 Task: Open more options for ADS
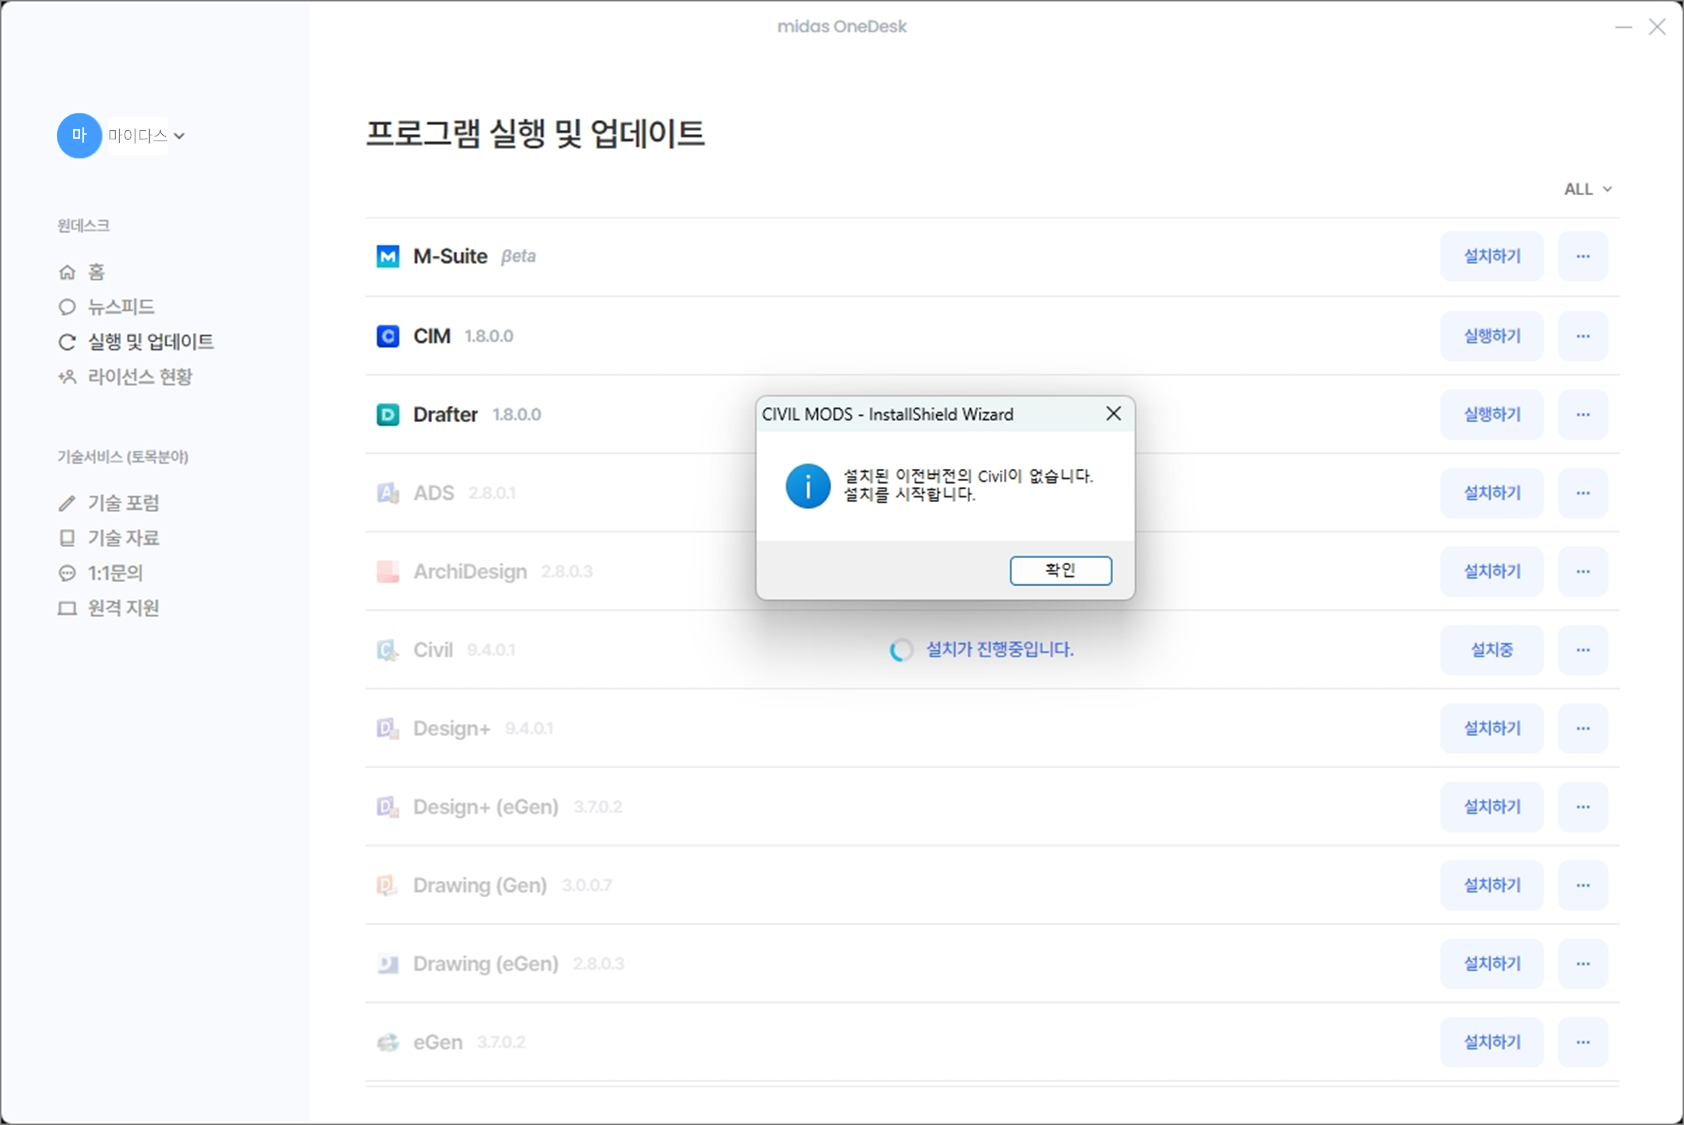(x=1583, y=493)
